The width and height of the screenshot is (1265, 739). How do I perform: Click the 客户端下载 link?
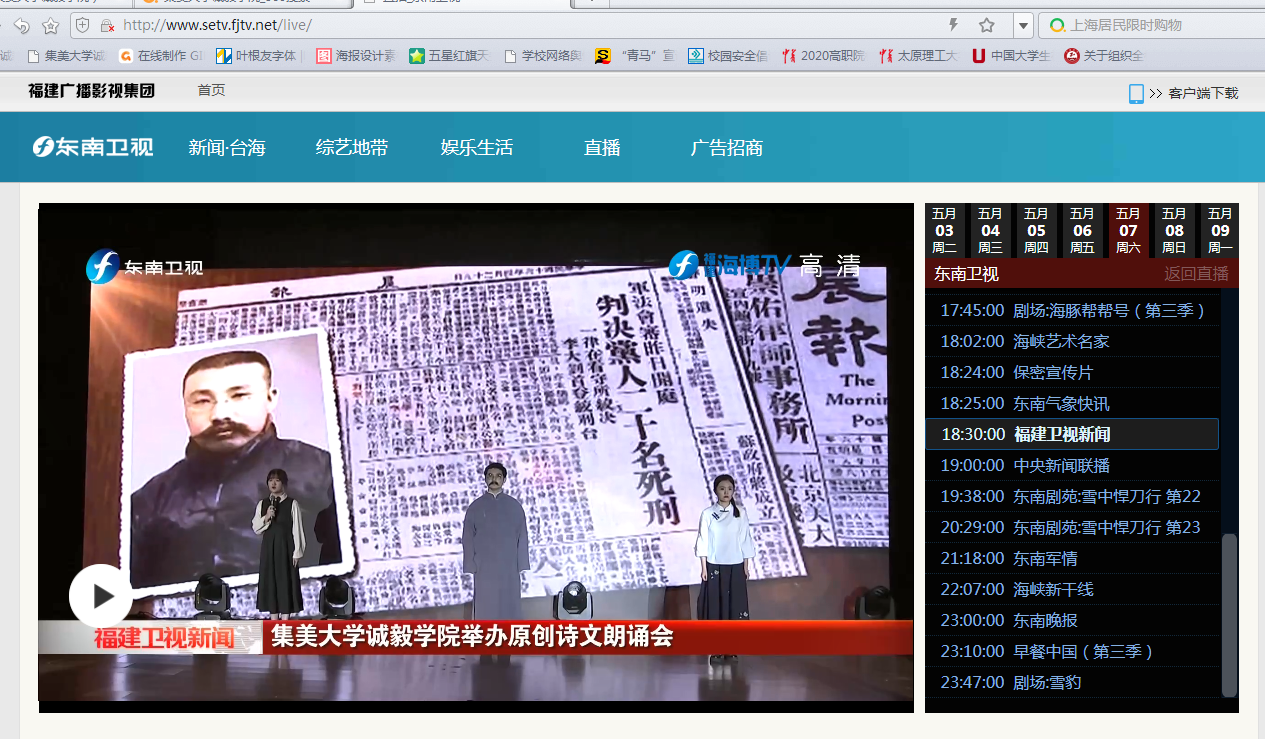(1203, 93)
